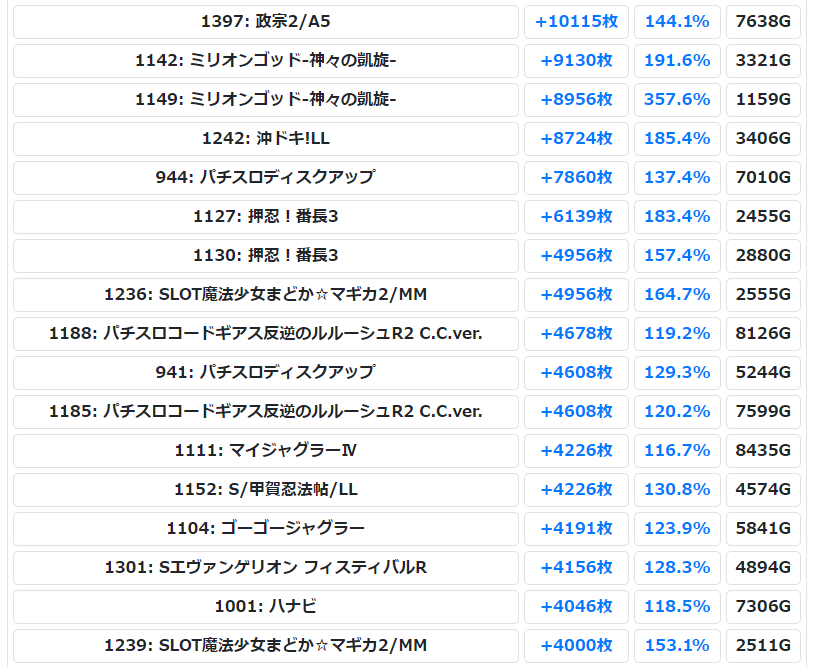The width and height of the screenshot is (814, 667).
Task: Select the 3406G cell
Action: pyautogui.click(x=763, y=139)
